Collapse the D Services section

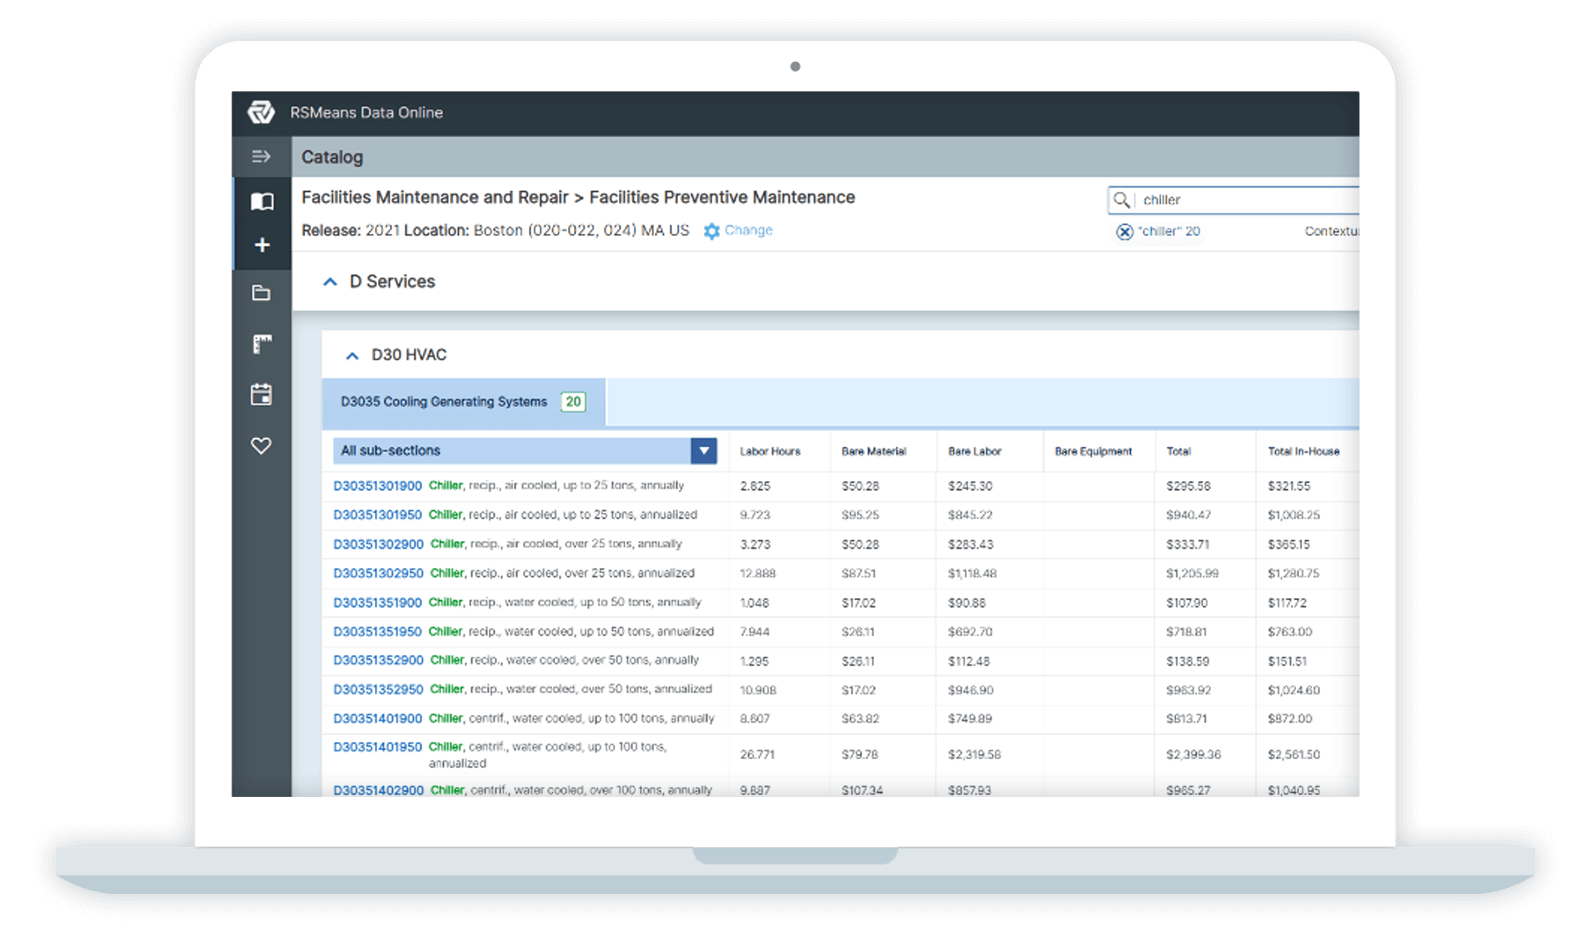point(330,282)
